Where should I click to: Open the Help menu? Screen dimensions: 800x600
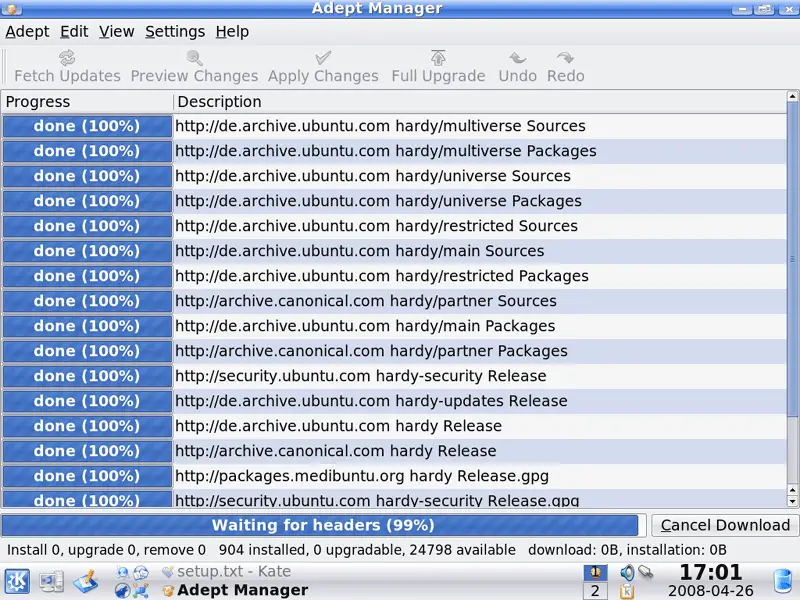point(232,32)
